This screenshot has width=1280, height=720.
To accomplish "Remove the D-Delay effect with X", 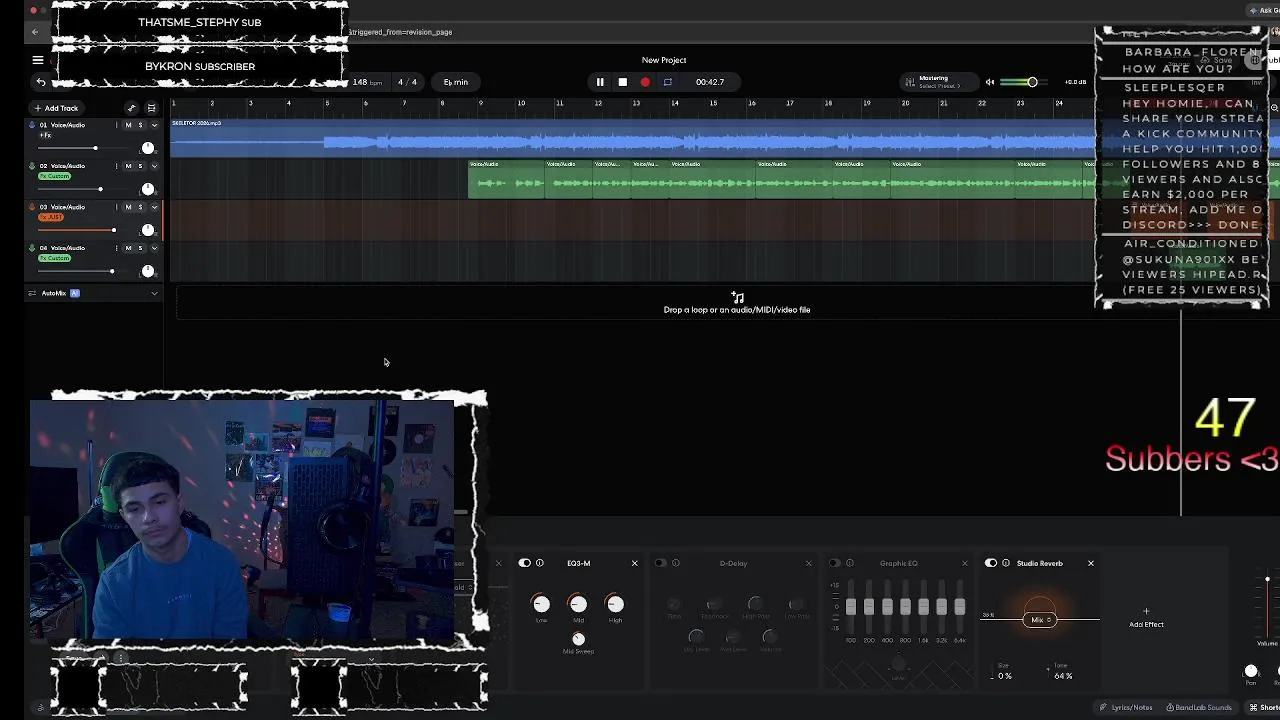I will pos(809,563).
